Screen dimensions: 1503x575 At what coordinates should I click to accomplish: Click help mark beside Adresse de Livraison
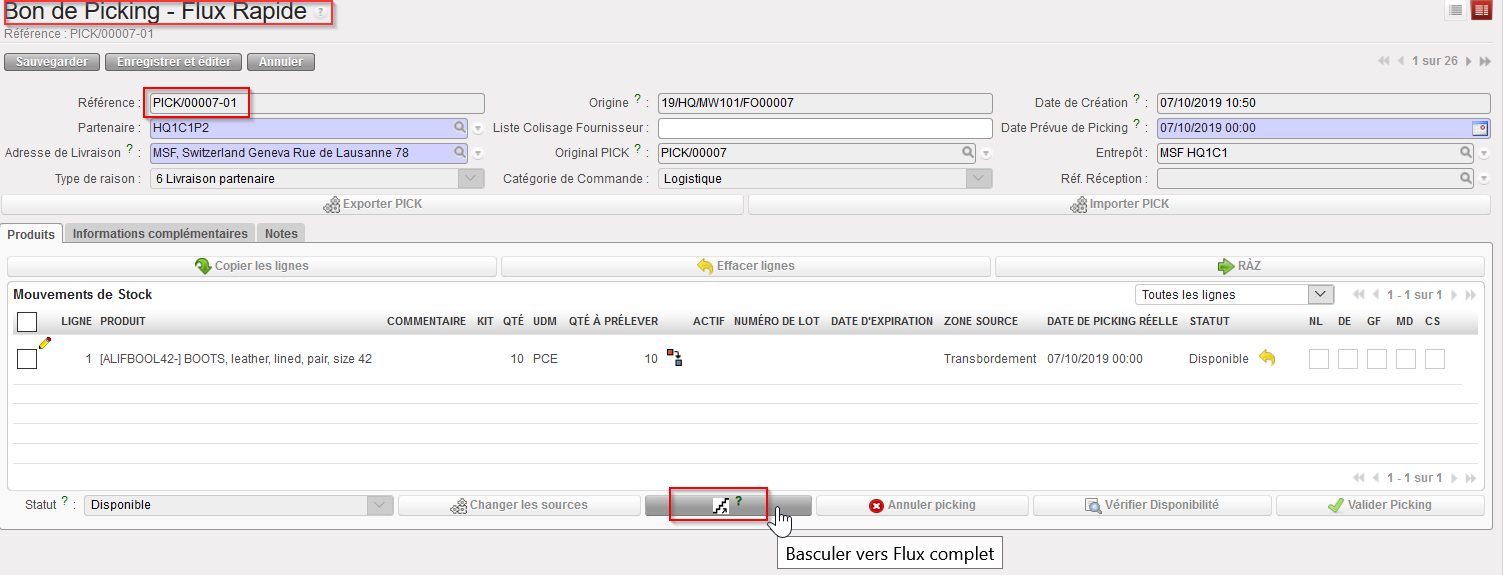pyautogui.click(x=130, y=150)
